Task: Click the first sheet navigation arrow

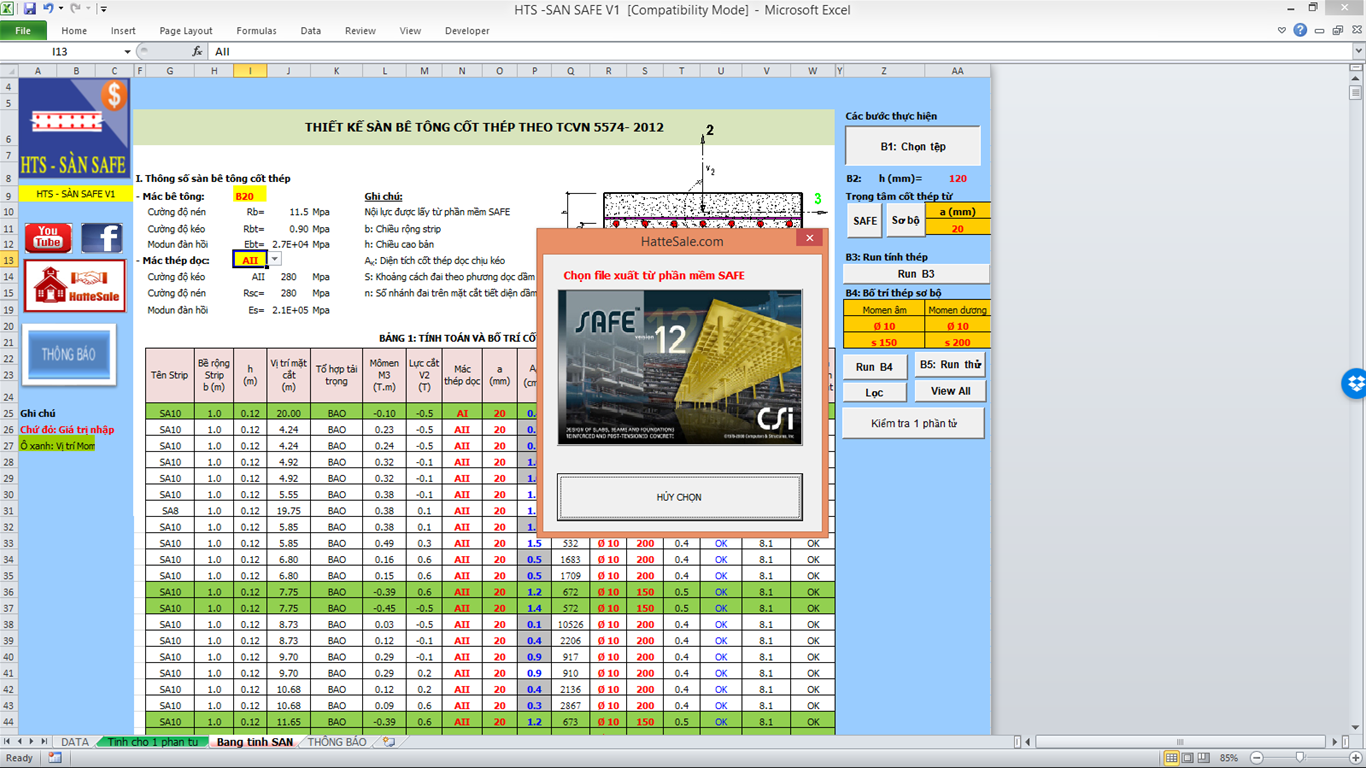Action: [8, 742]
